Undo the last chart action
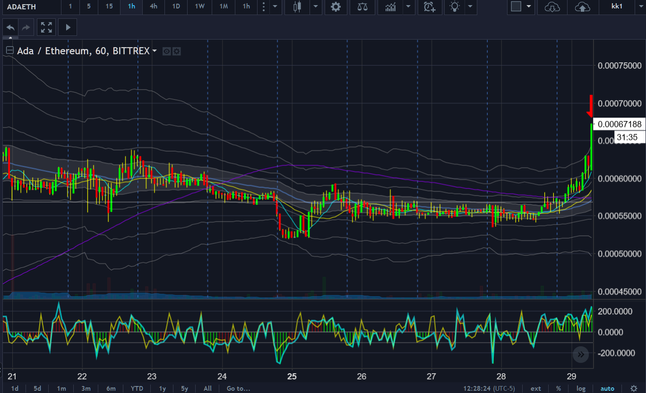This screenshot has width=646, height=393. tap(10, 28)
